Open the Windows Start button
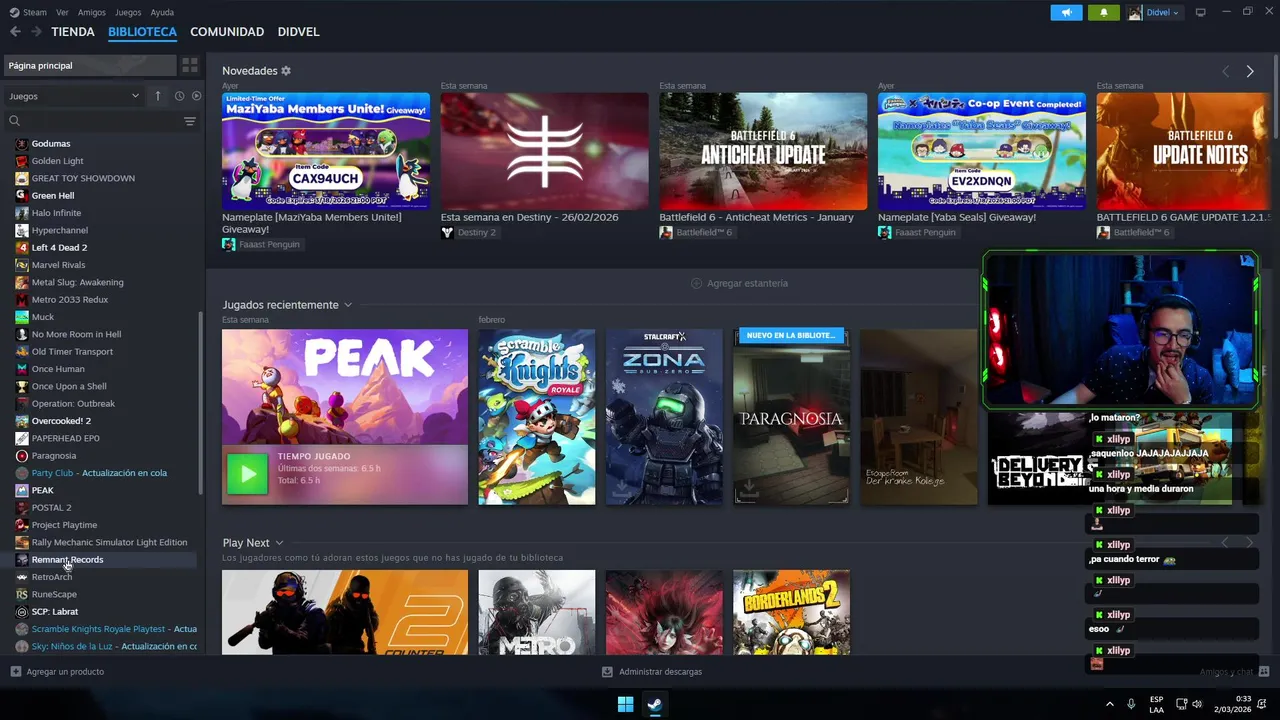Image resolution: width=1280 pixels, height=720 pixels. [x=625, y=704]
